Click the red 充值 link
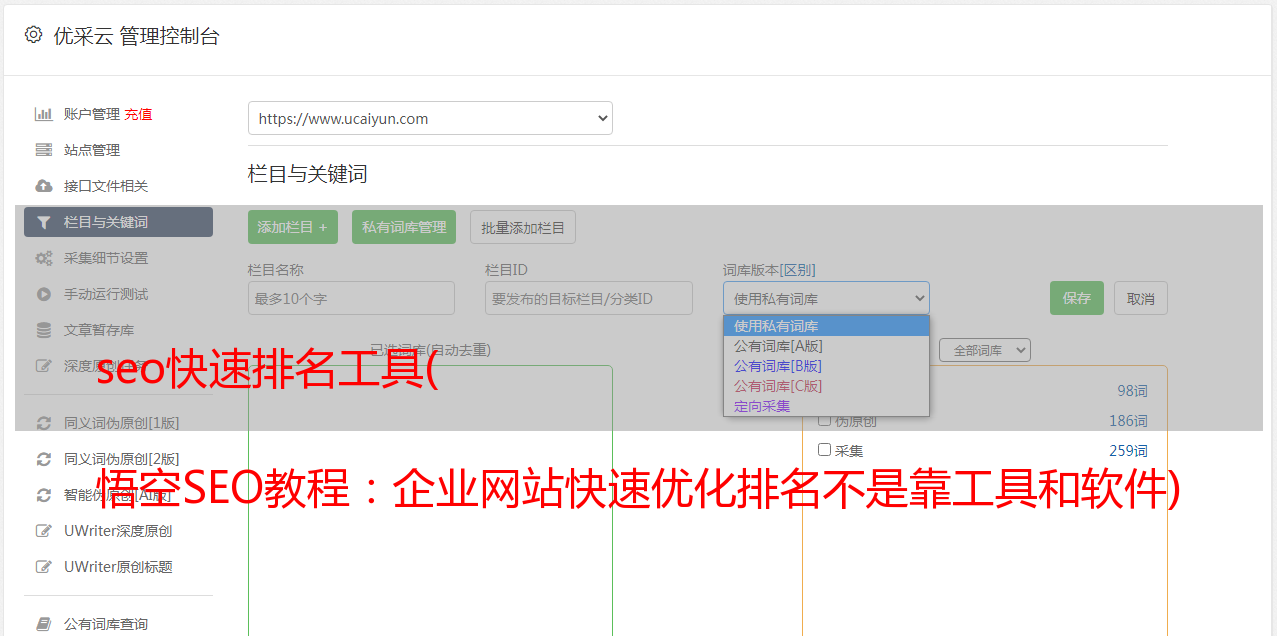Image resolution: width=1277 pixels, height=636 pixels. (138, 114)
